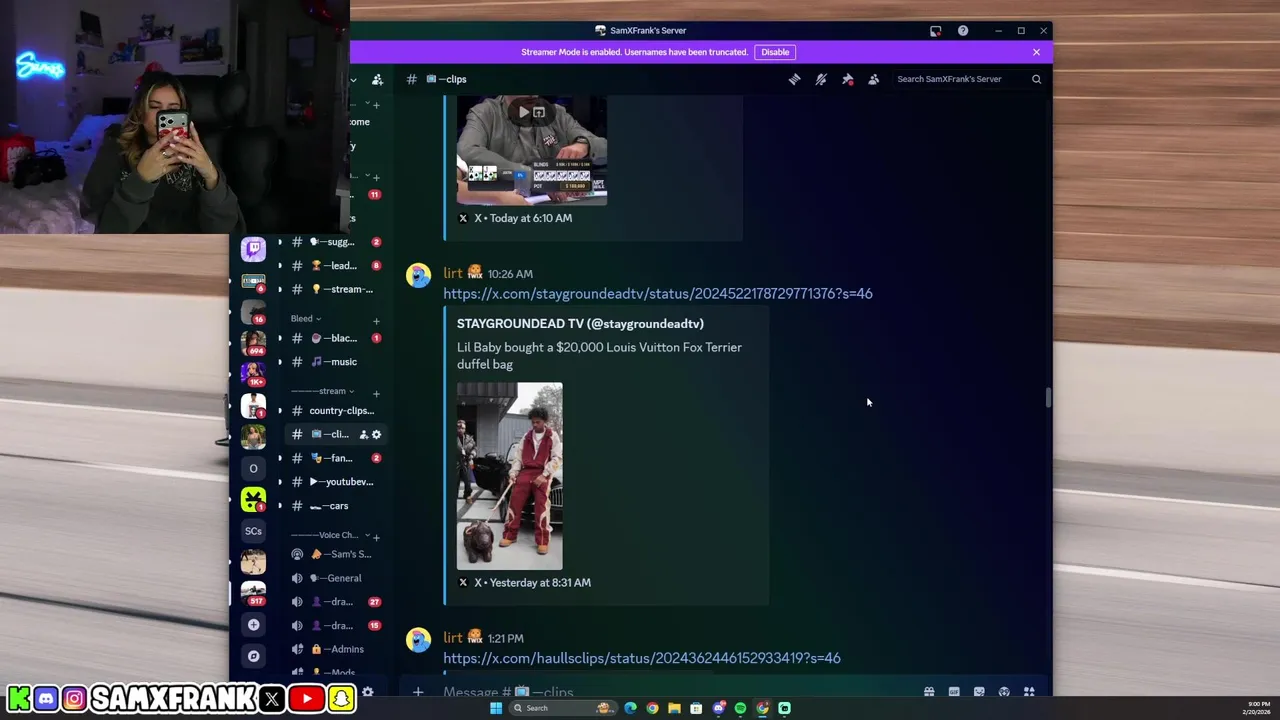Expand the sugg... channel threads arrow
The width and height of the screenshot is (1280, 720).
(280, 242)
